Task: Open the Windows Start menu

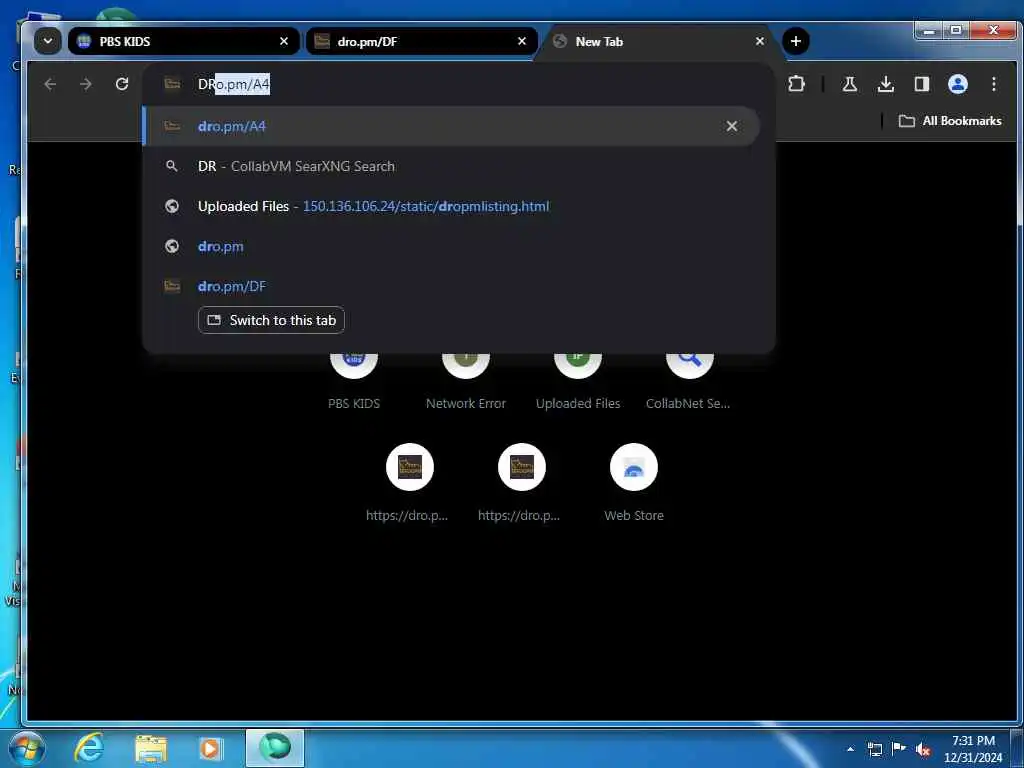Action: coord(26,748)
